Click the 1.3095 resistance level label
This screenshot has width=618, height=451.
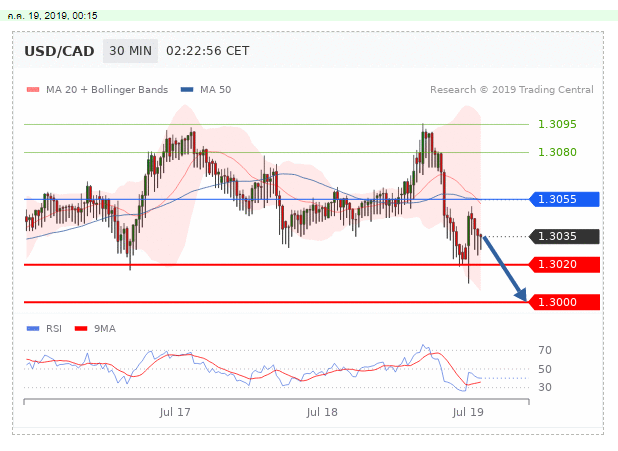(557, 124)
